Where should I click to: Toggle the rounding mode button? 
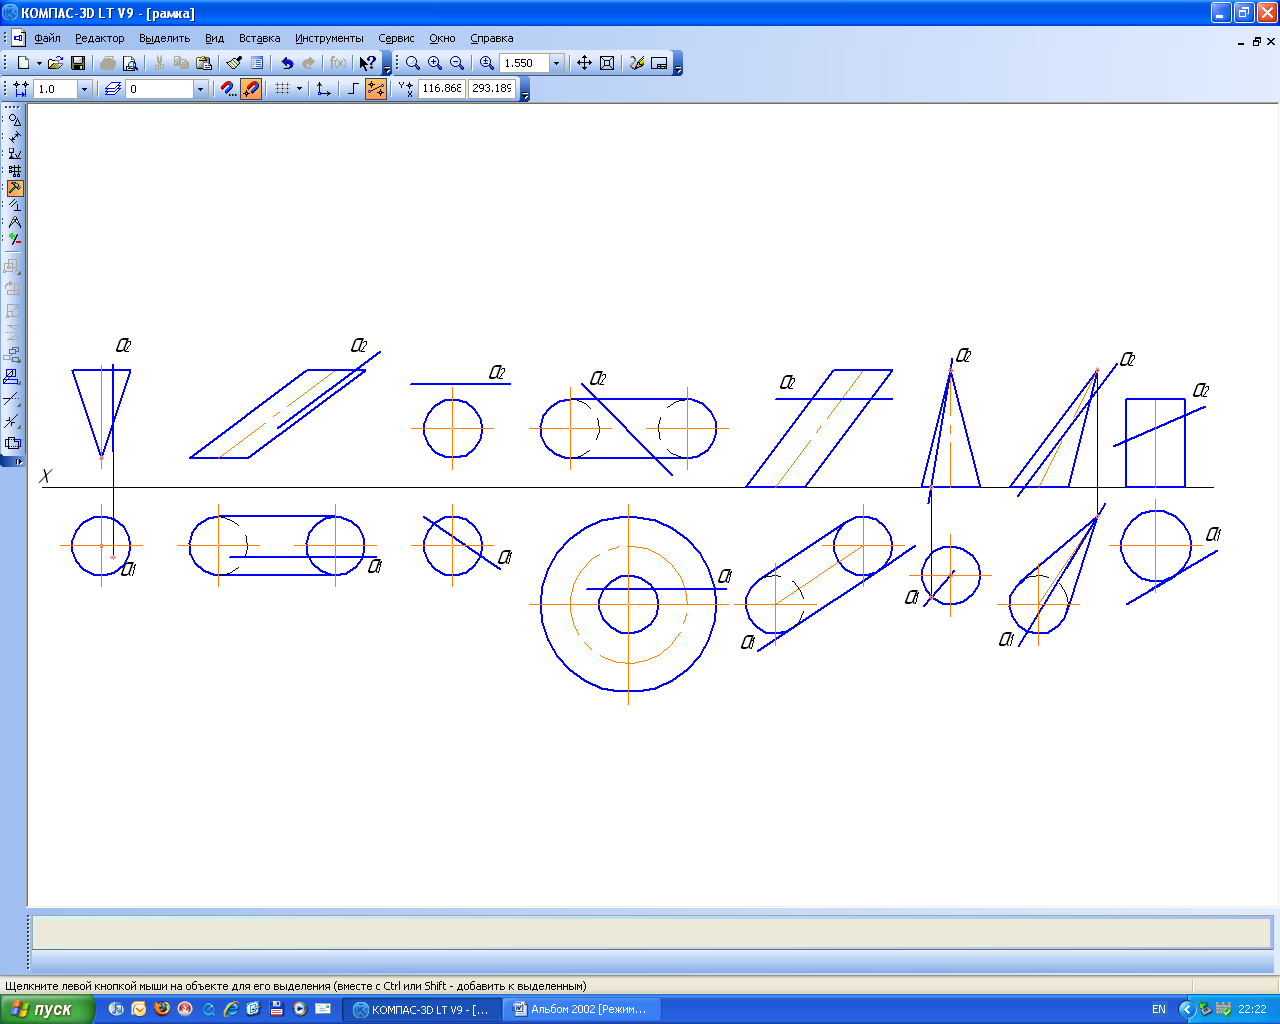376,89
